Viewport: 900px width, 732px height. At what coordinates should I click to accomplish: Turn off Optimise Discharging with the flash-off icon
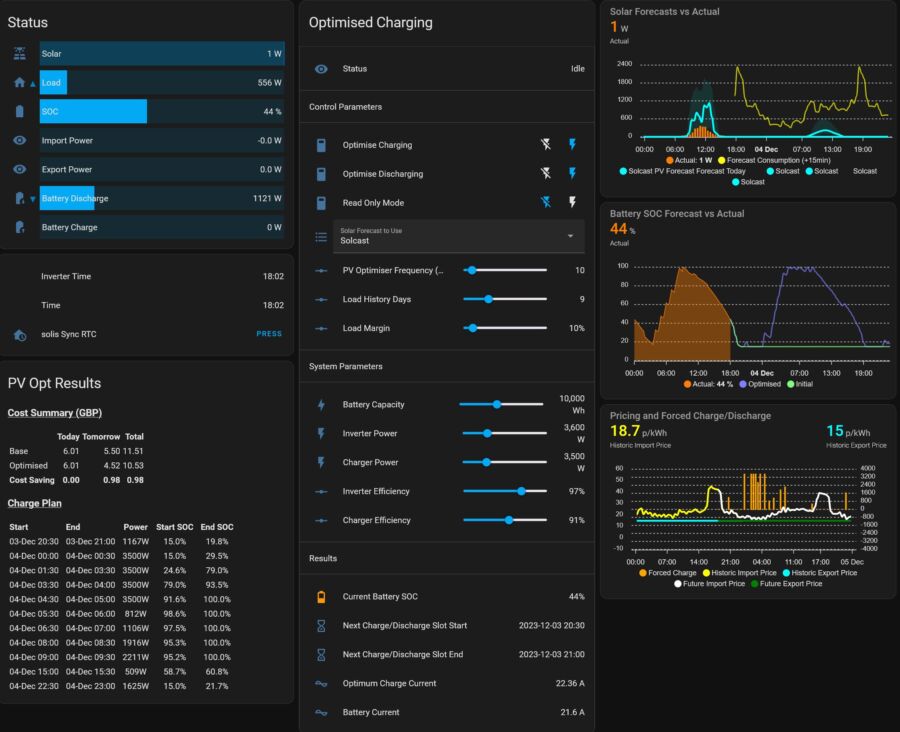[546, 173]
